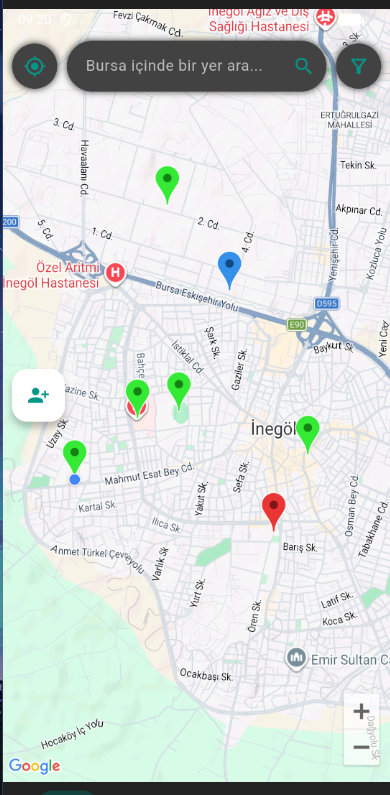Image resolution: width=390 pixels, height=795 pixels.
Task: Click the 'Ilıca Sk.' street label
Action: [x=167, y=525]
